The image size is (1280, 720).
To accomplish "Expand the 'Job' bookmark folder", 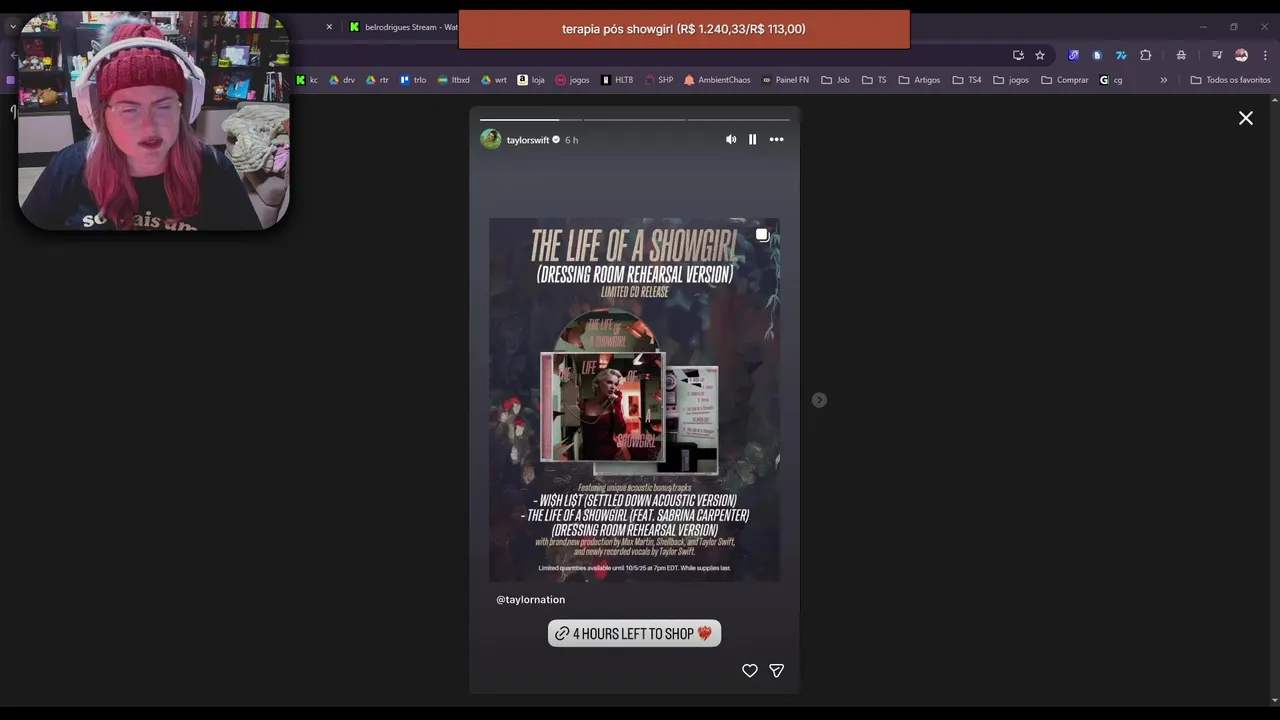I will coord(835,80).
